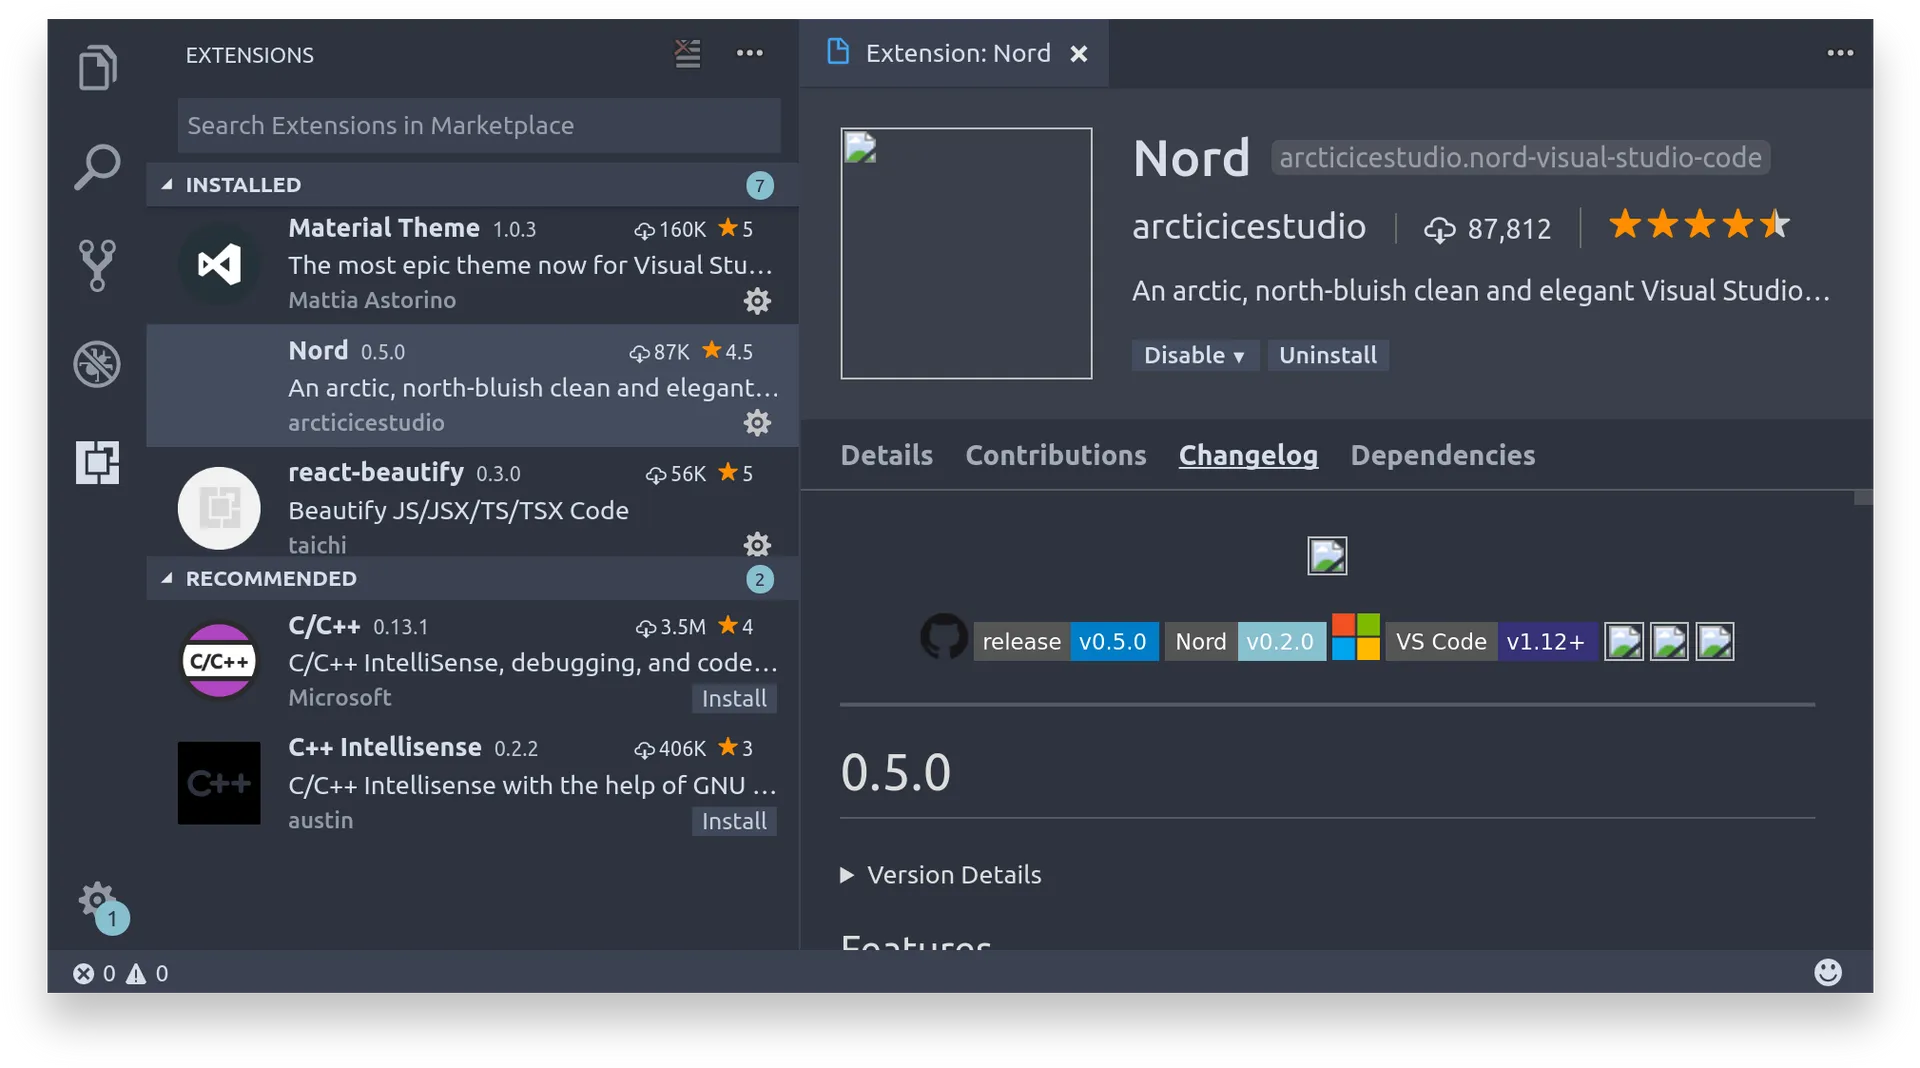Click the changelog scrollbar thumb

click(x=1863, y=497)
